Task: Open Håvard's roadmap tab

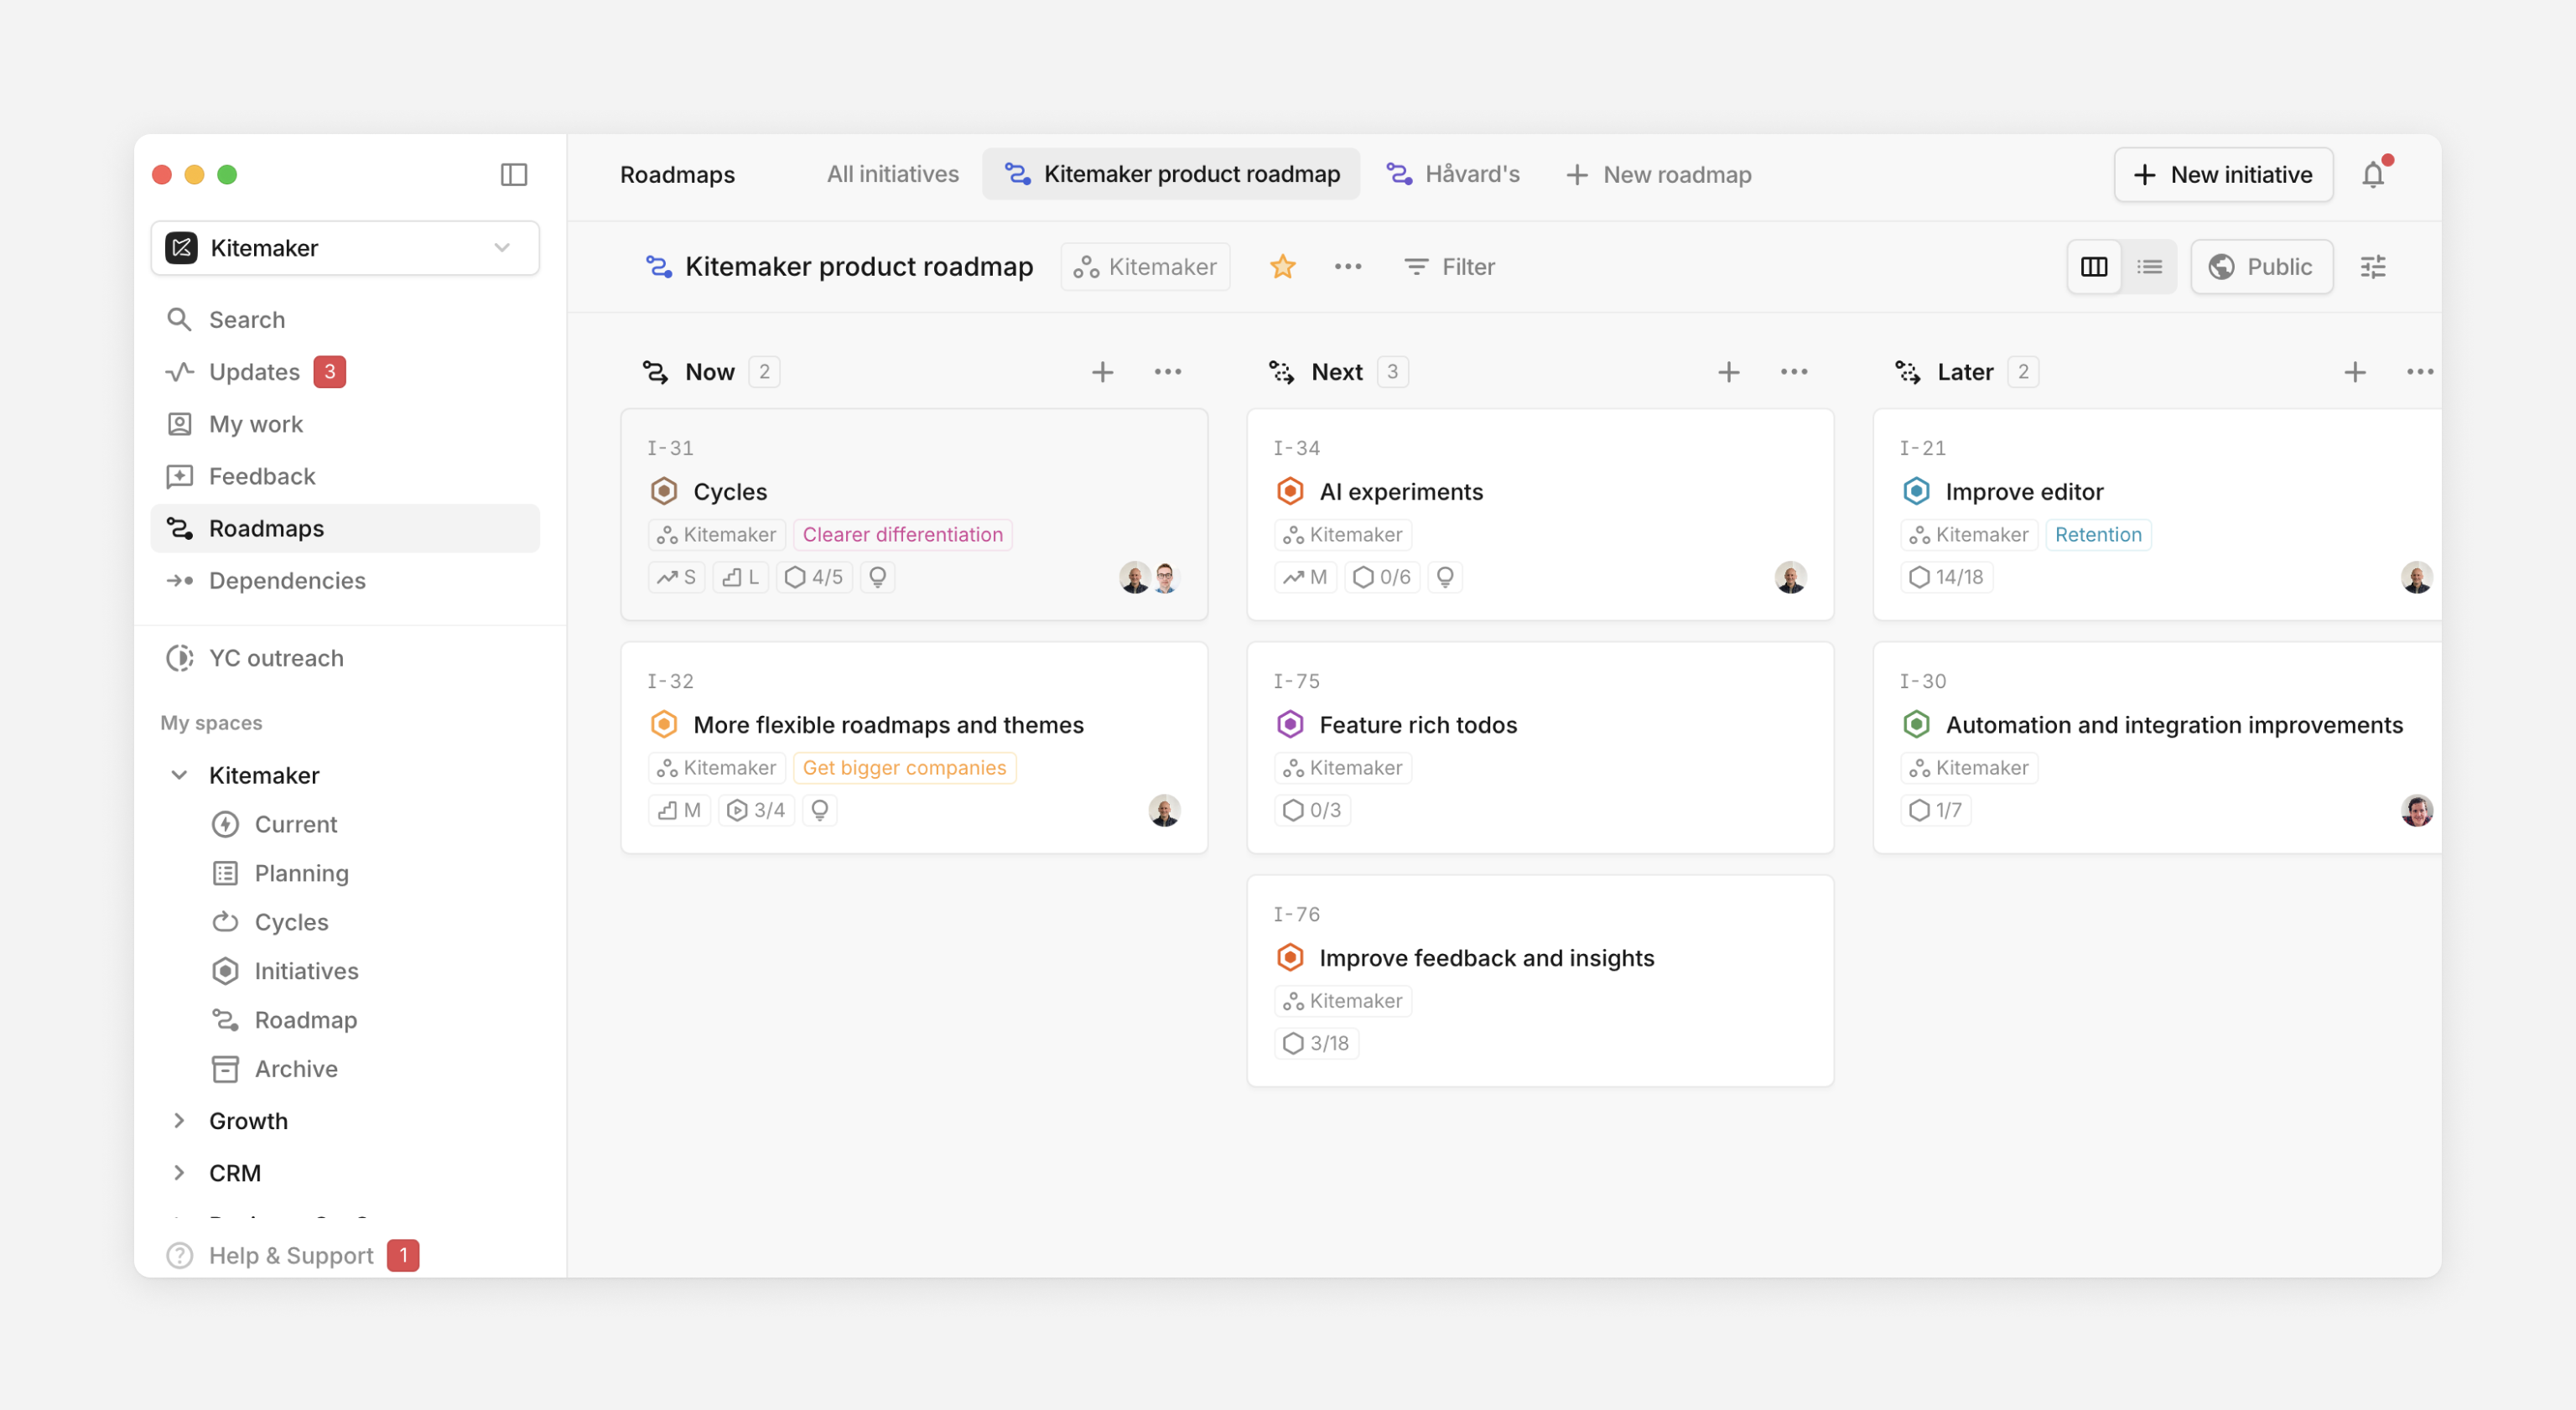Action: [x=1453, y=174]
